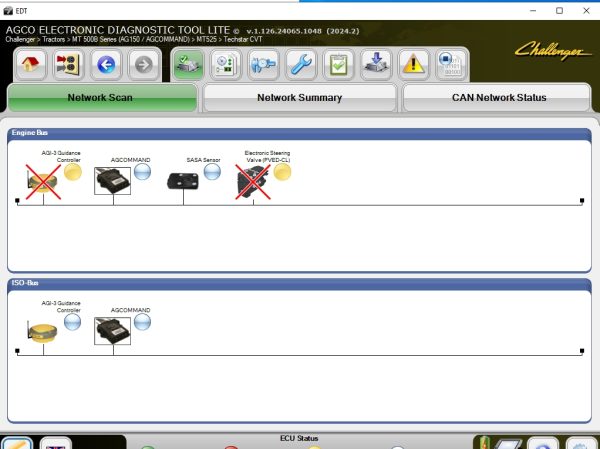Open the data log stop icon
This screenshot has height=449, width=600.
(452, 65)
